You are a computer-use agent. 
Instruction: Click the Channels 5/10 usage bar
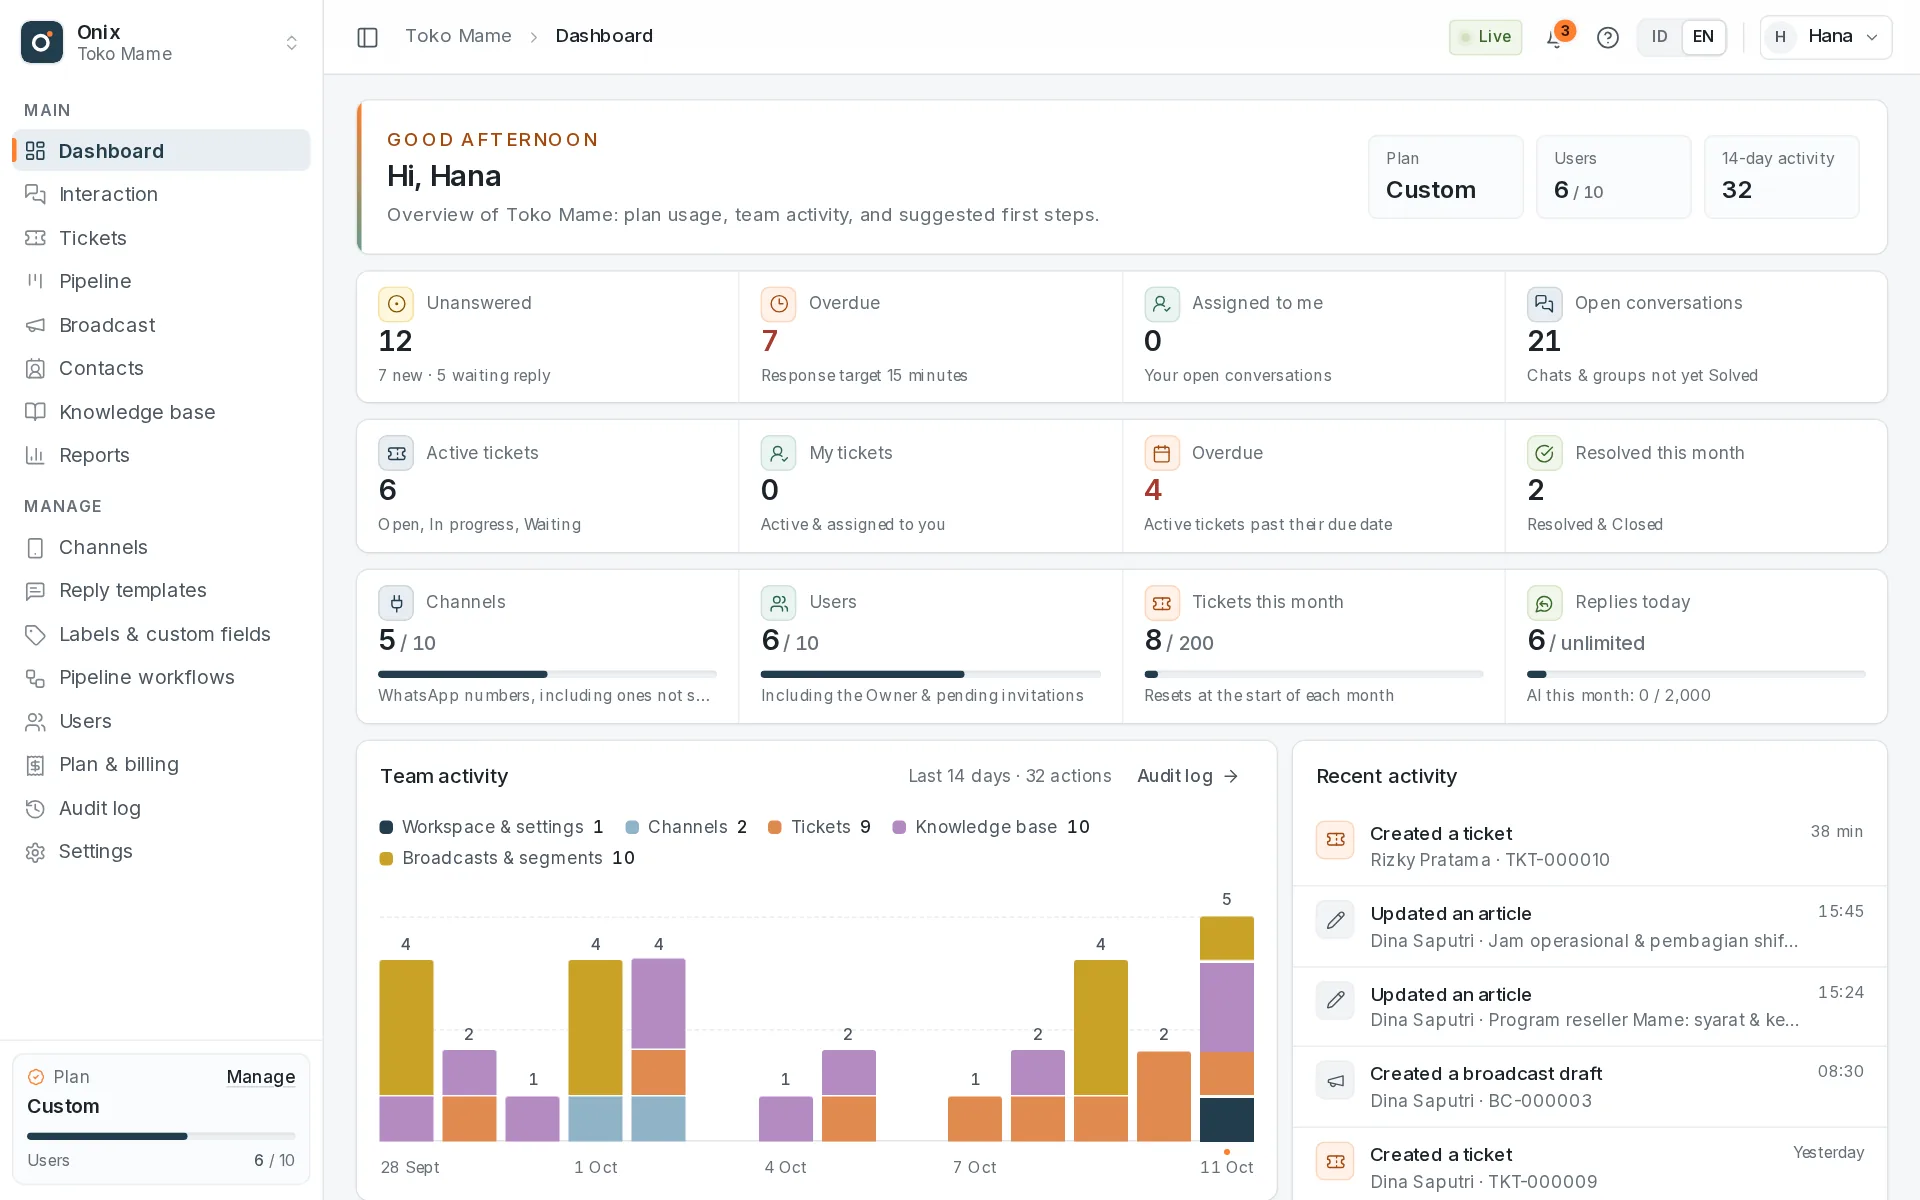547,674
